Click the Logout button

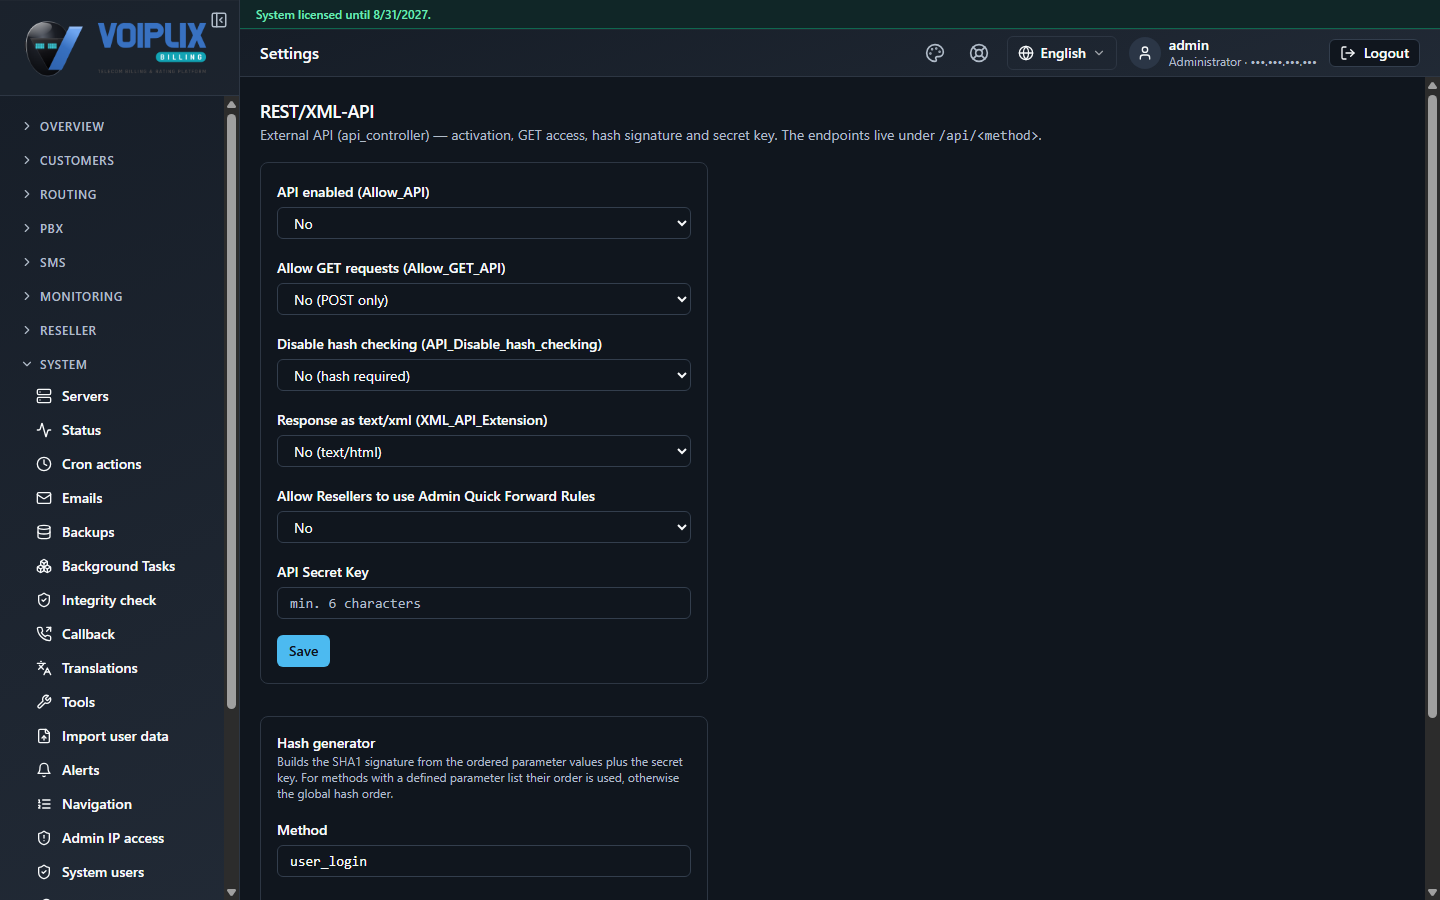(x=1374, y=53)
